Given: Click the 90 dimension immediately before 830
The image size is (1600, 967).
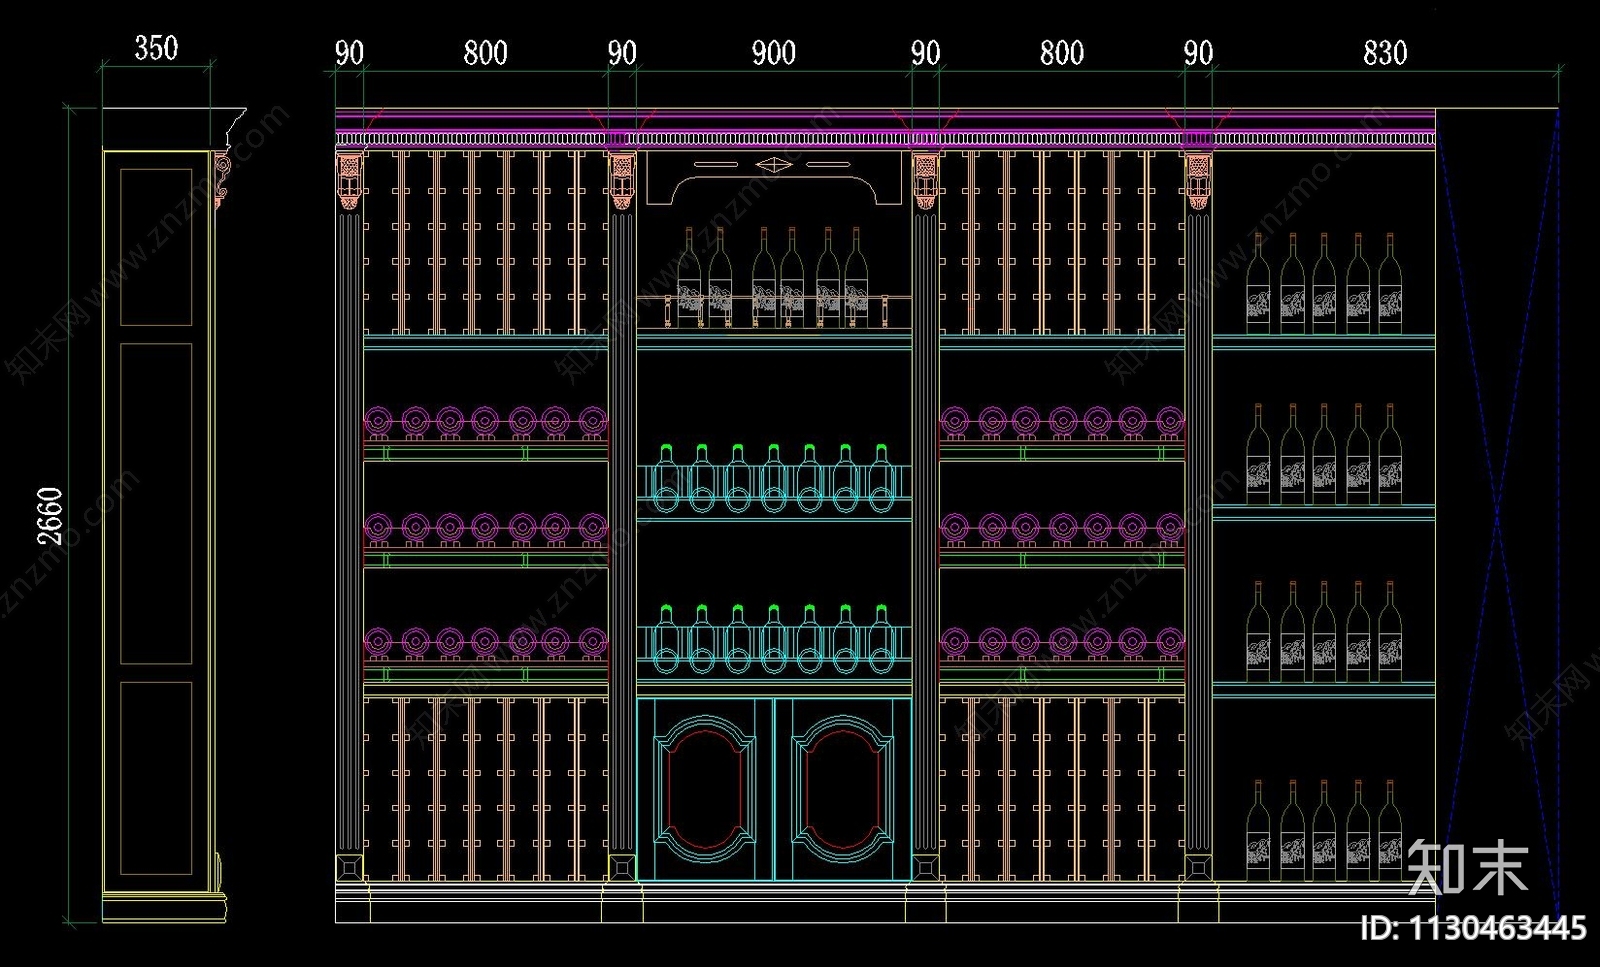Looking at the screenshot, I should tap(1198, 53).
